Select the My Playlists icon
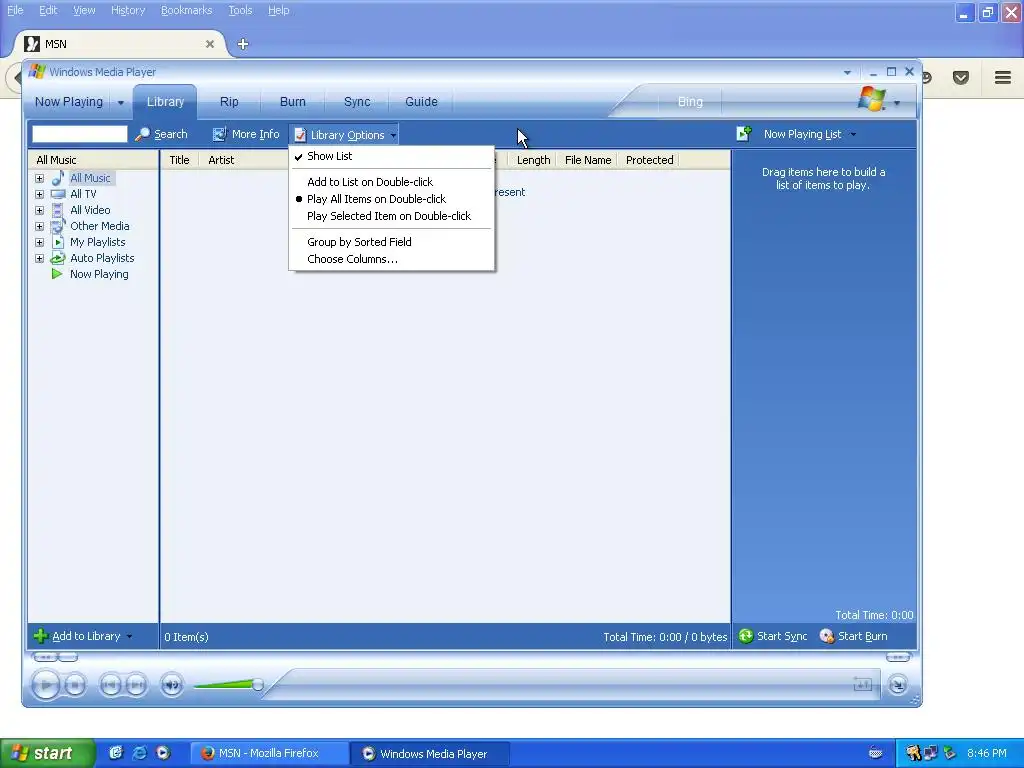The width and height of the screenshot is (1024, 768). (58, 242)
